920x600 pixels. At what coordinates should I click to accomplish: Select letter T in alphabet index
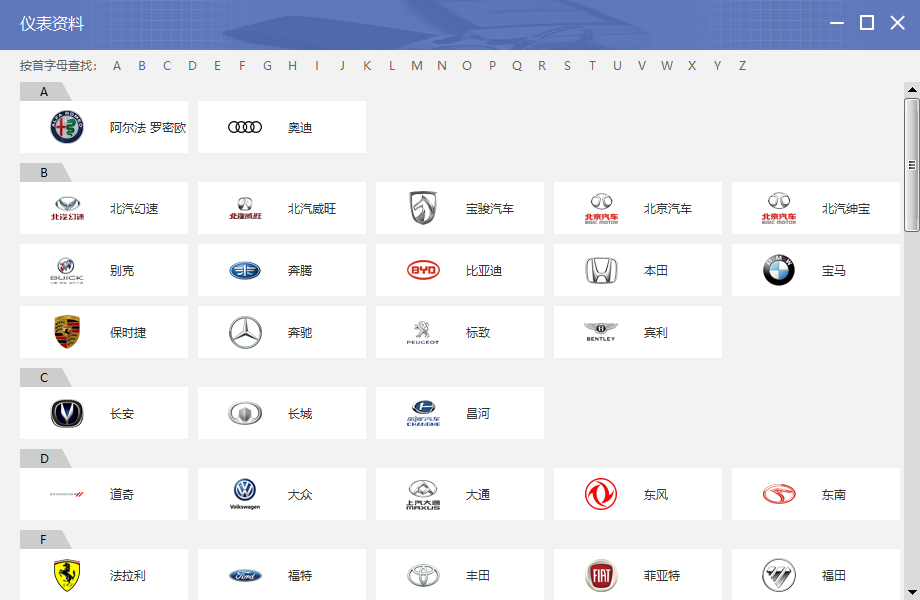pos(592,66)
